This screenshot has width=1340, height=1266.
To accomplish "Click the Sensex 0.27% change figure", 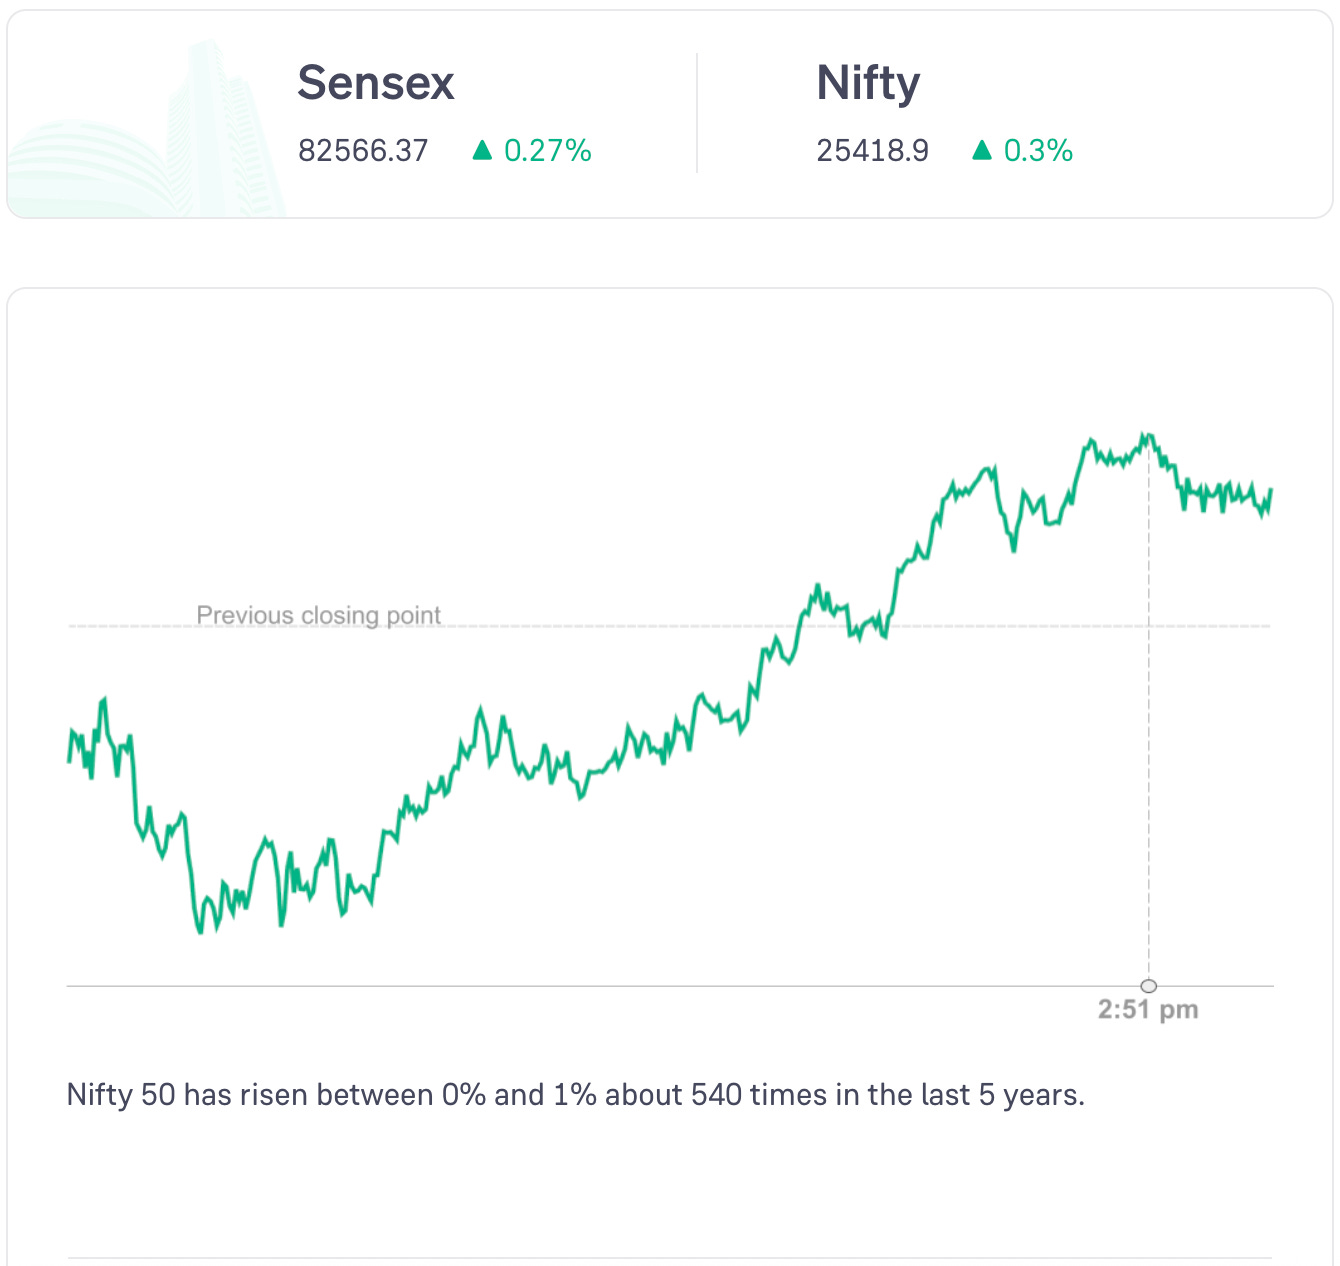I will tap(548, 151).
